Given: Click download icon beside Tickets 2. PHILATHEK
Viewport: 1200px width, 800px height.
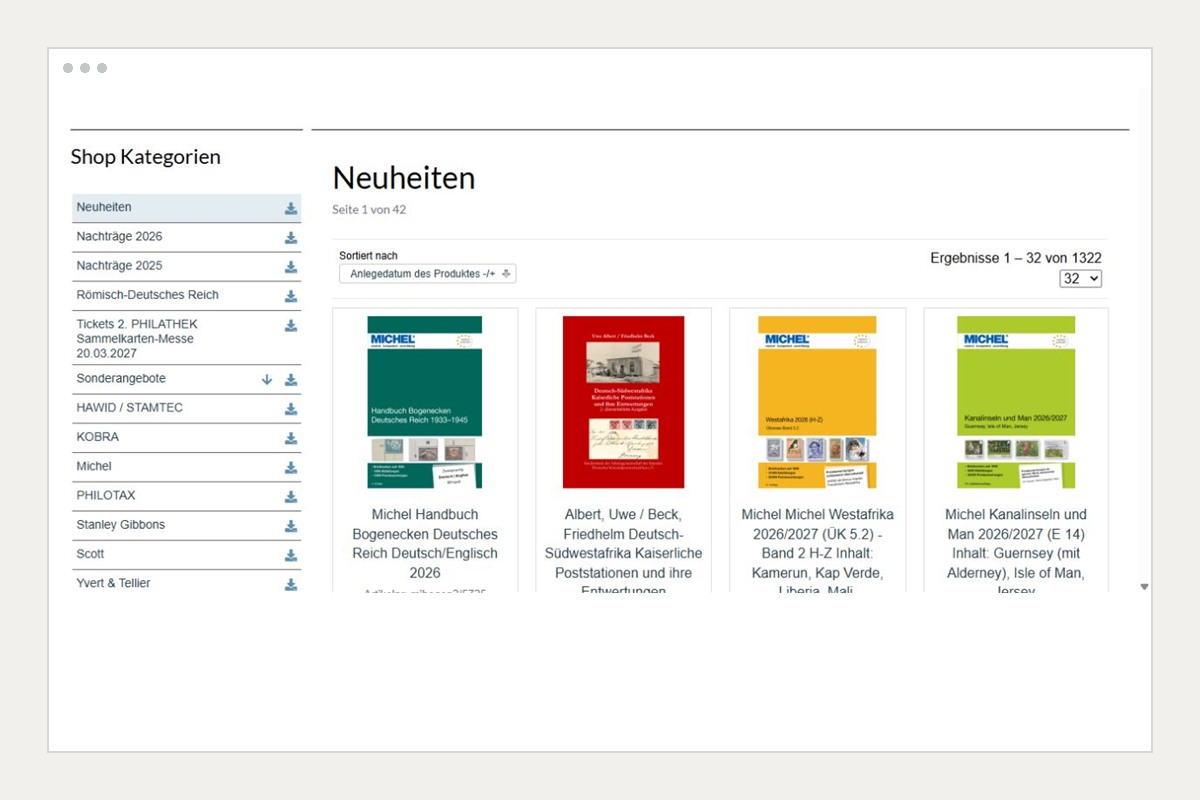Looking at the screenshot, I should coord(291,325).
